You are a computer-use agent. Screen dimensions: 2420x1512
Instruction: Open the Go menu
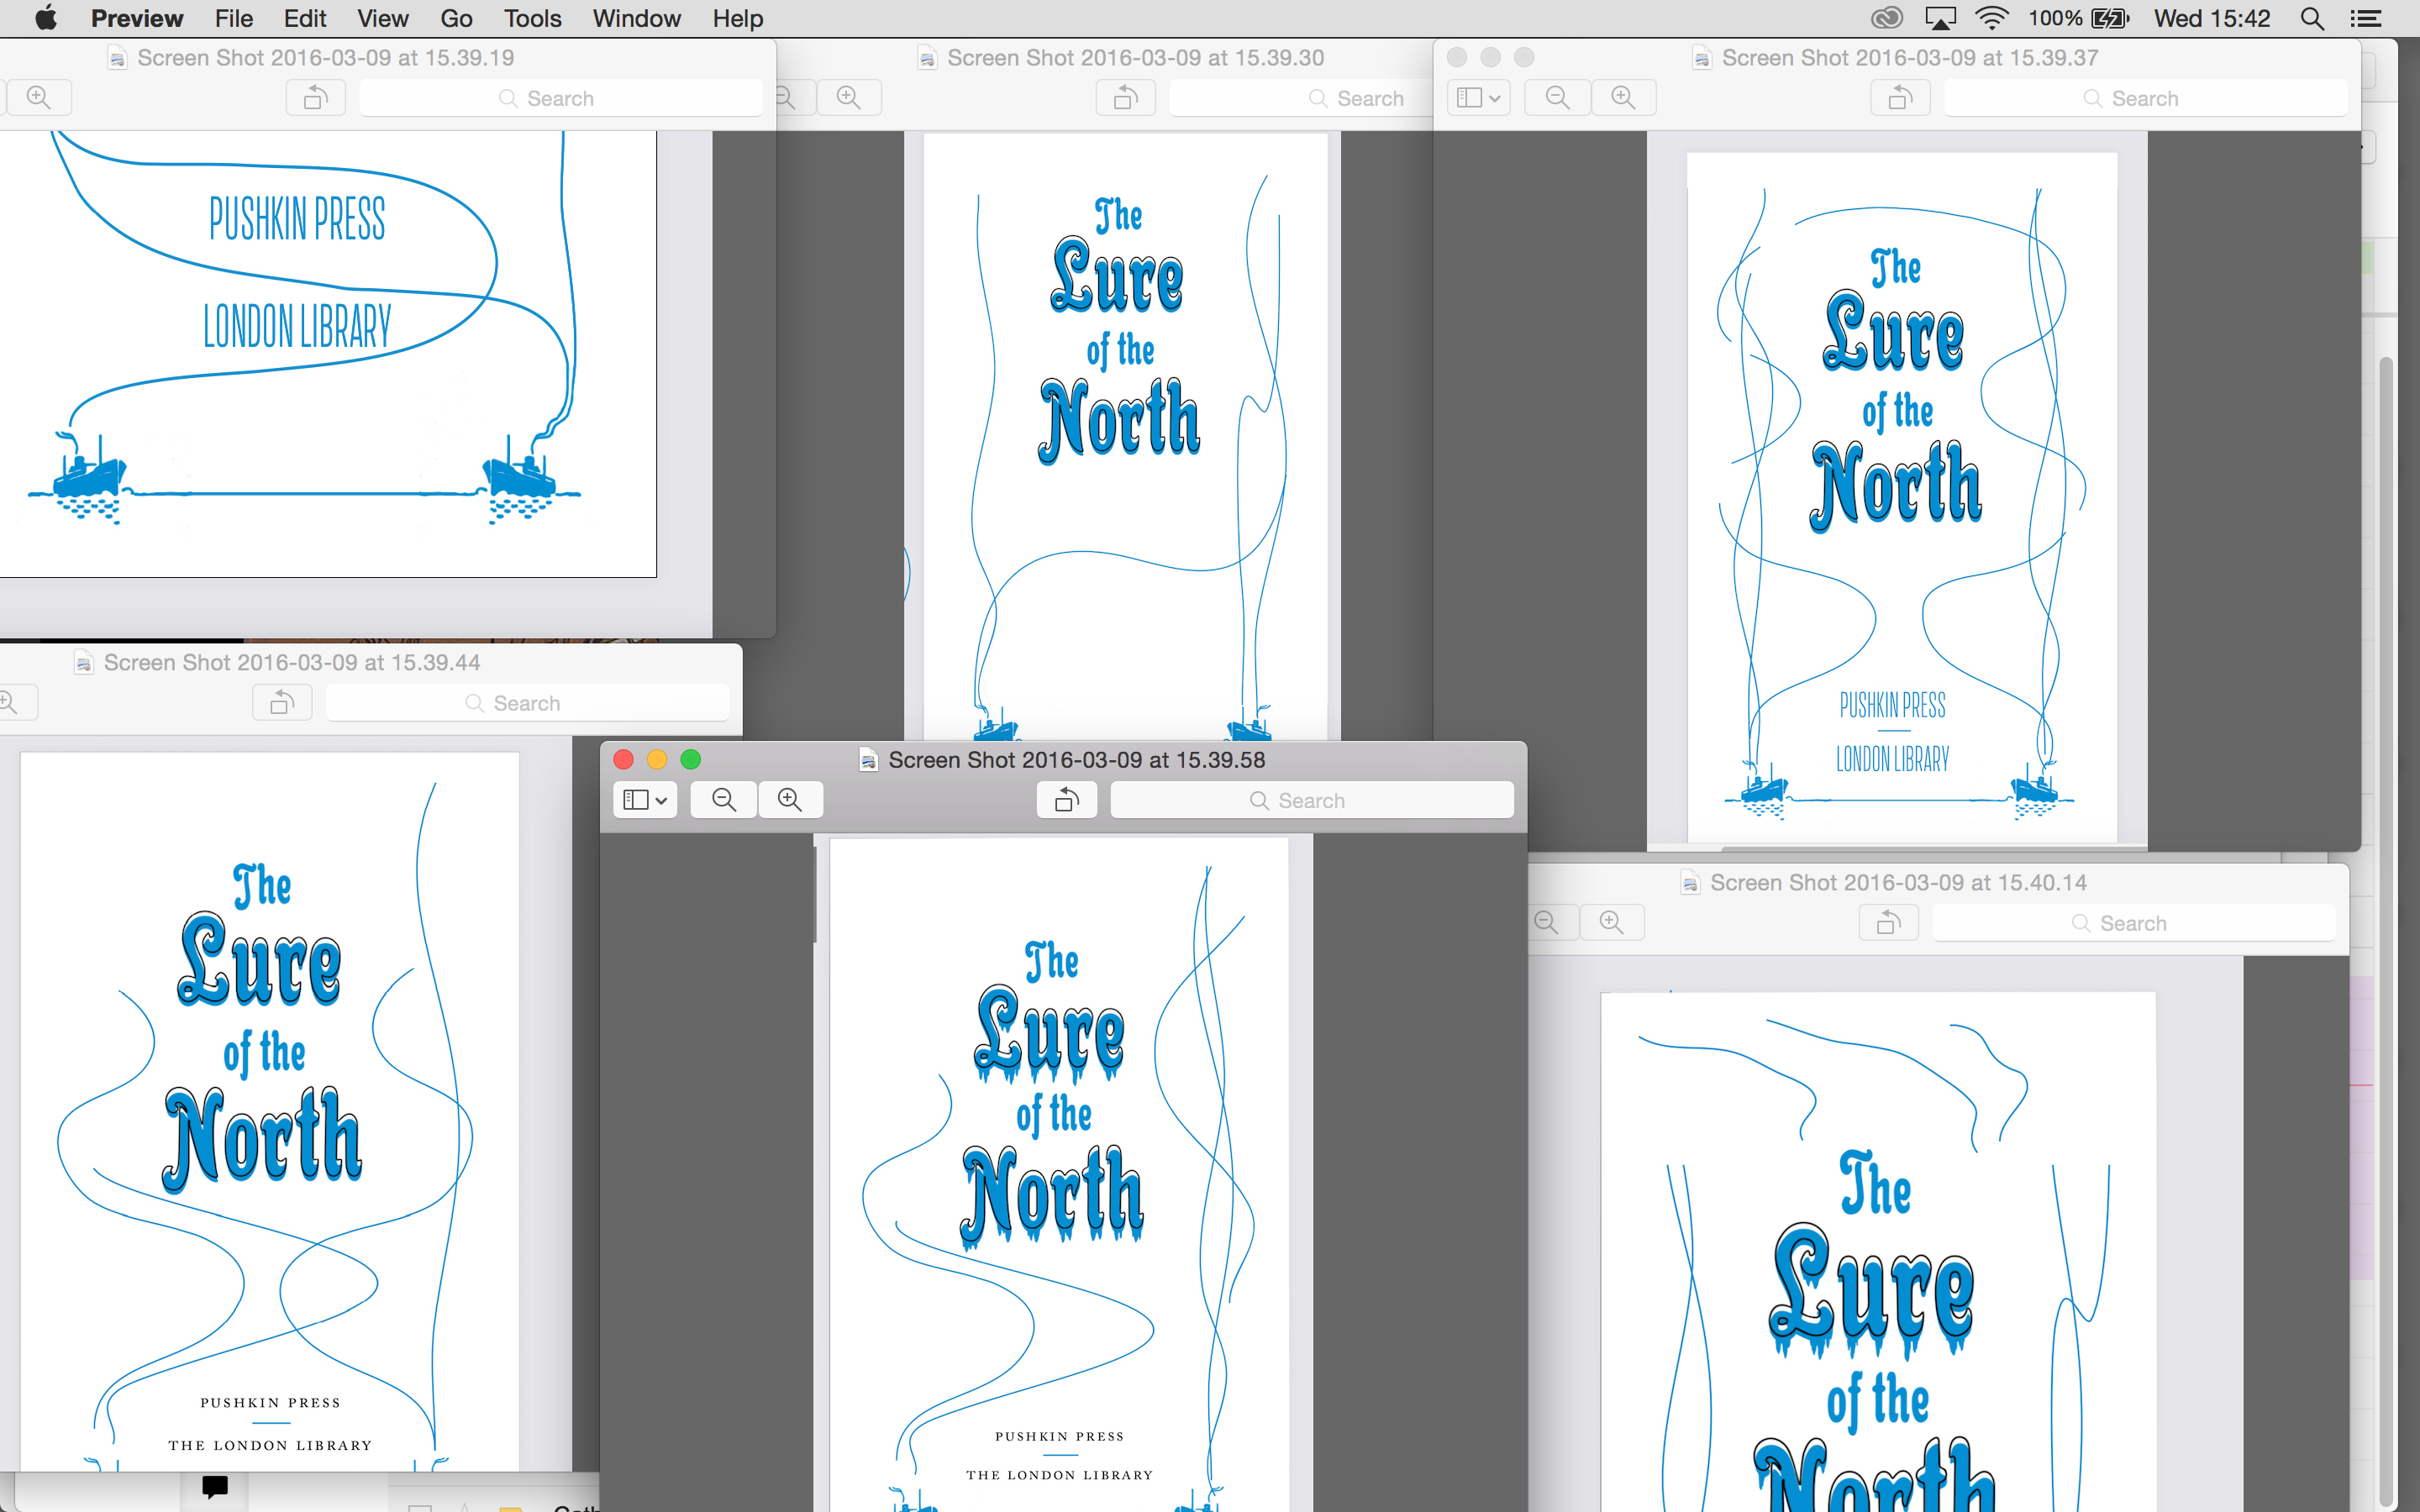(x=456, y=18)
